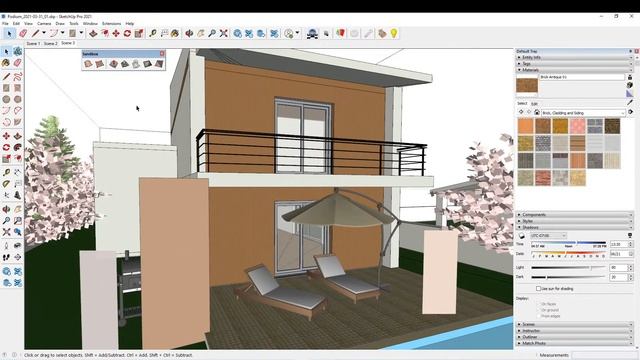
Task: Pick the Sample Paint eyedropper in Materials
Action: (x=630, y=102)
